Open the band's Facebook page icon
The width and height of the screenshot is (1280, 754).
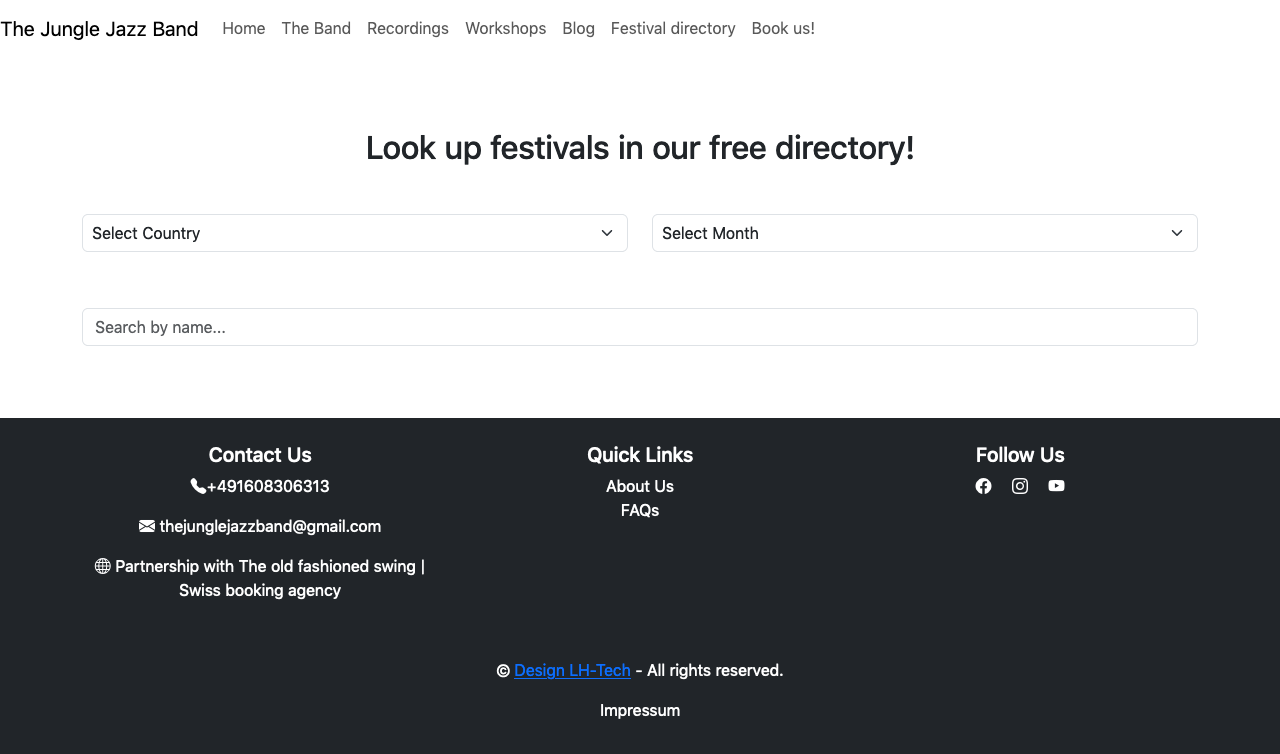[984, 486]
